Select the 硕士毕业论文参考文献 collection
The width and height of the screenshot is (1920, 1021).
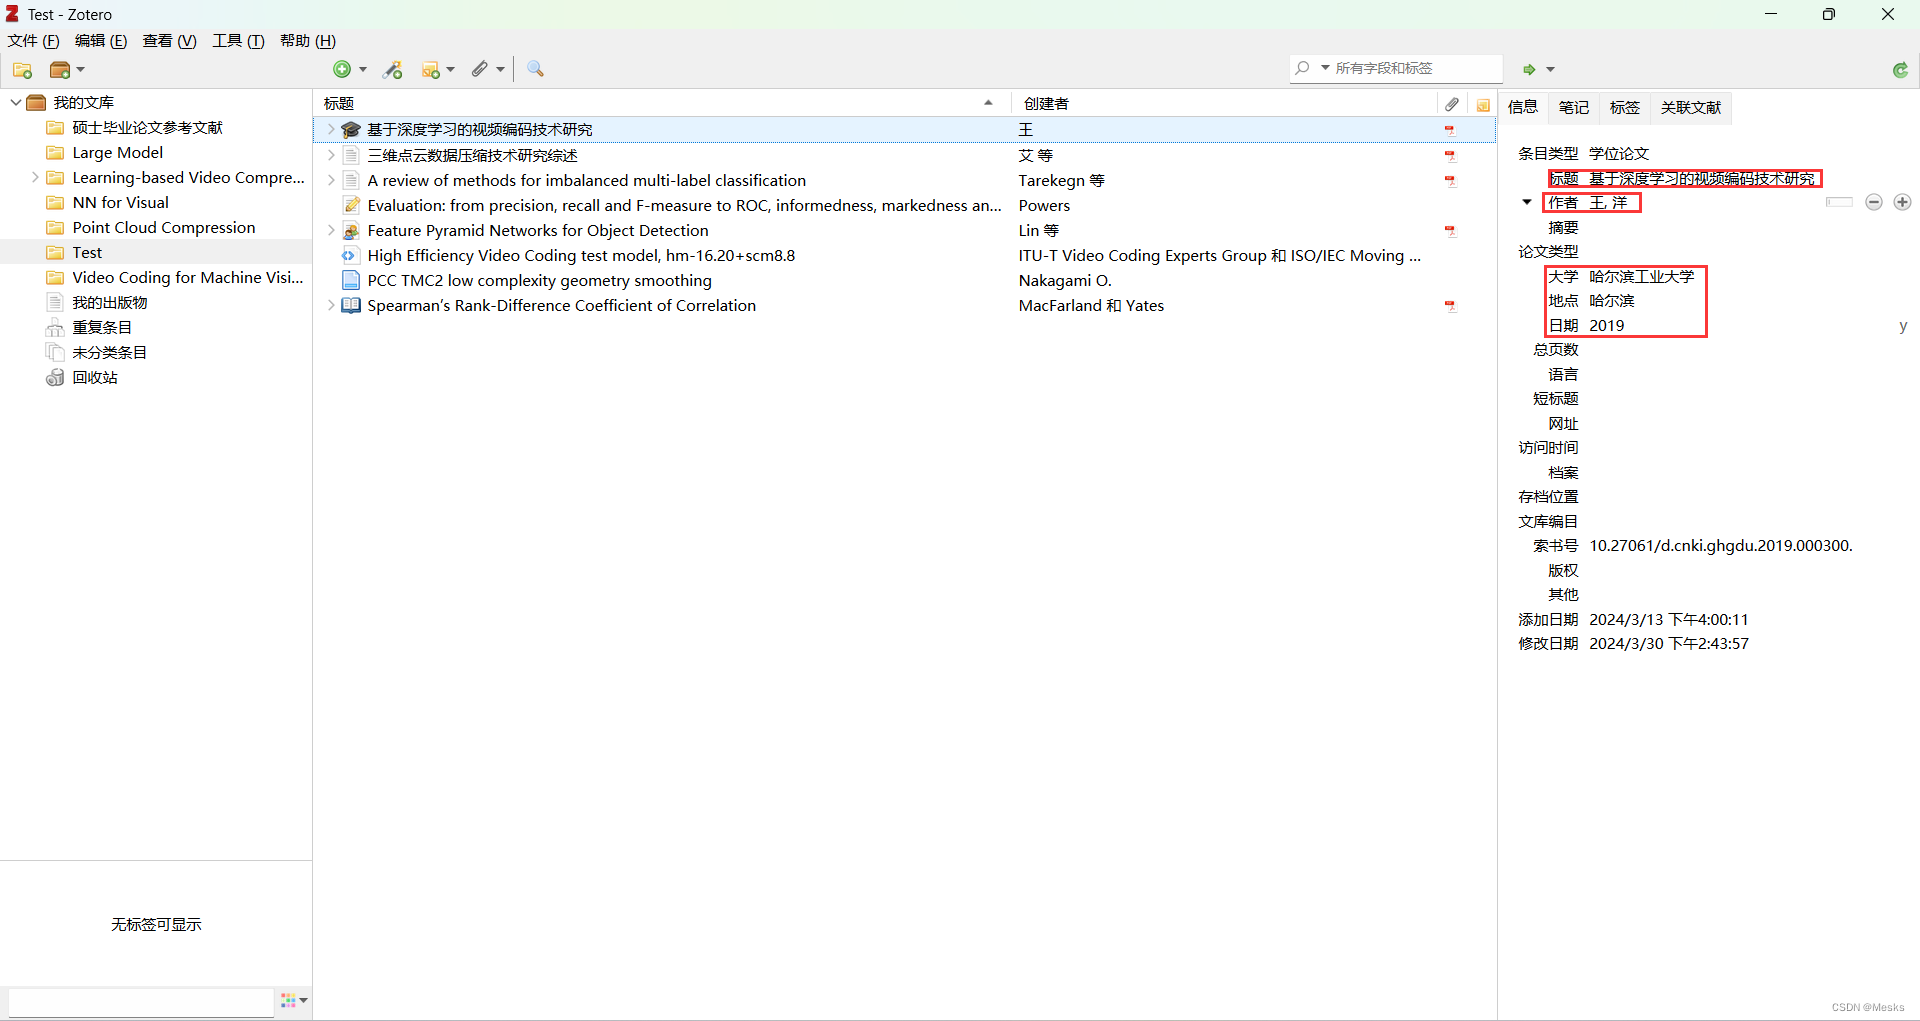point(147,128)
